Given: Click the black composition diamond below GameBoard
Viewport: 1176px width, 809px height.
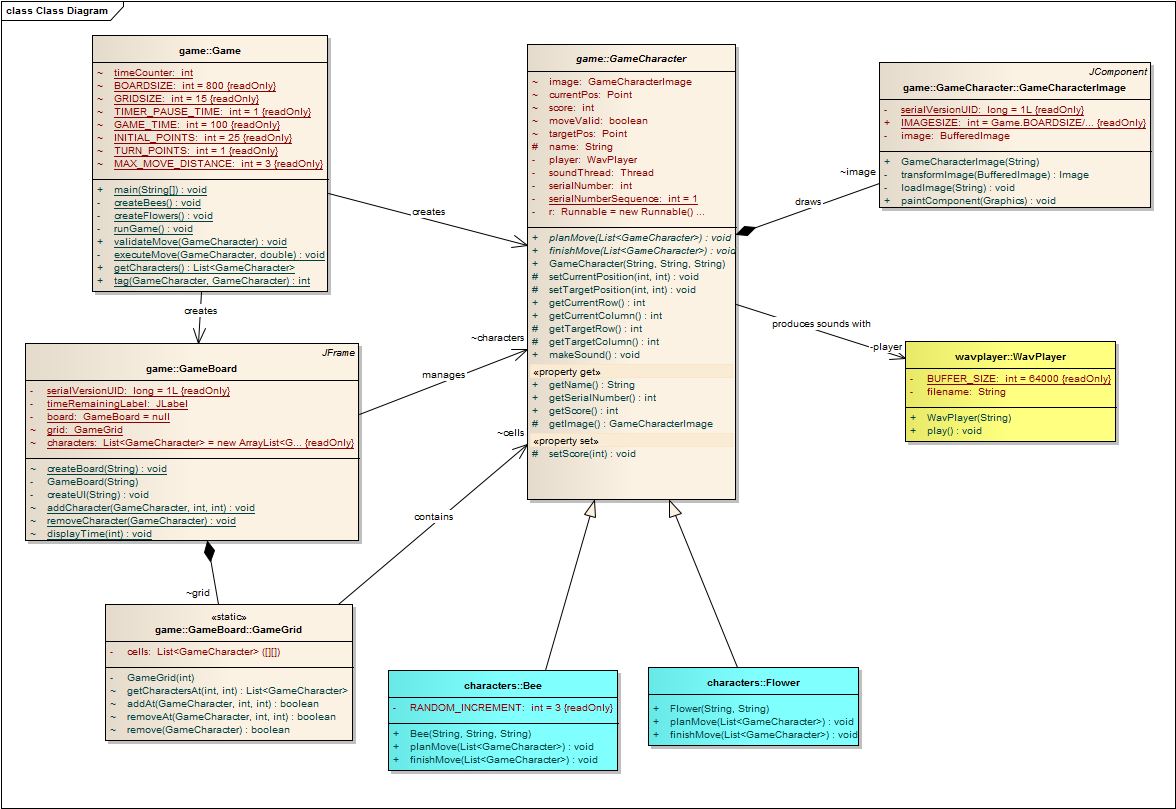Looking at the screenshot, I should [x=209, y=551].
